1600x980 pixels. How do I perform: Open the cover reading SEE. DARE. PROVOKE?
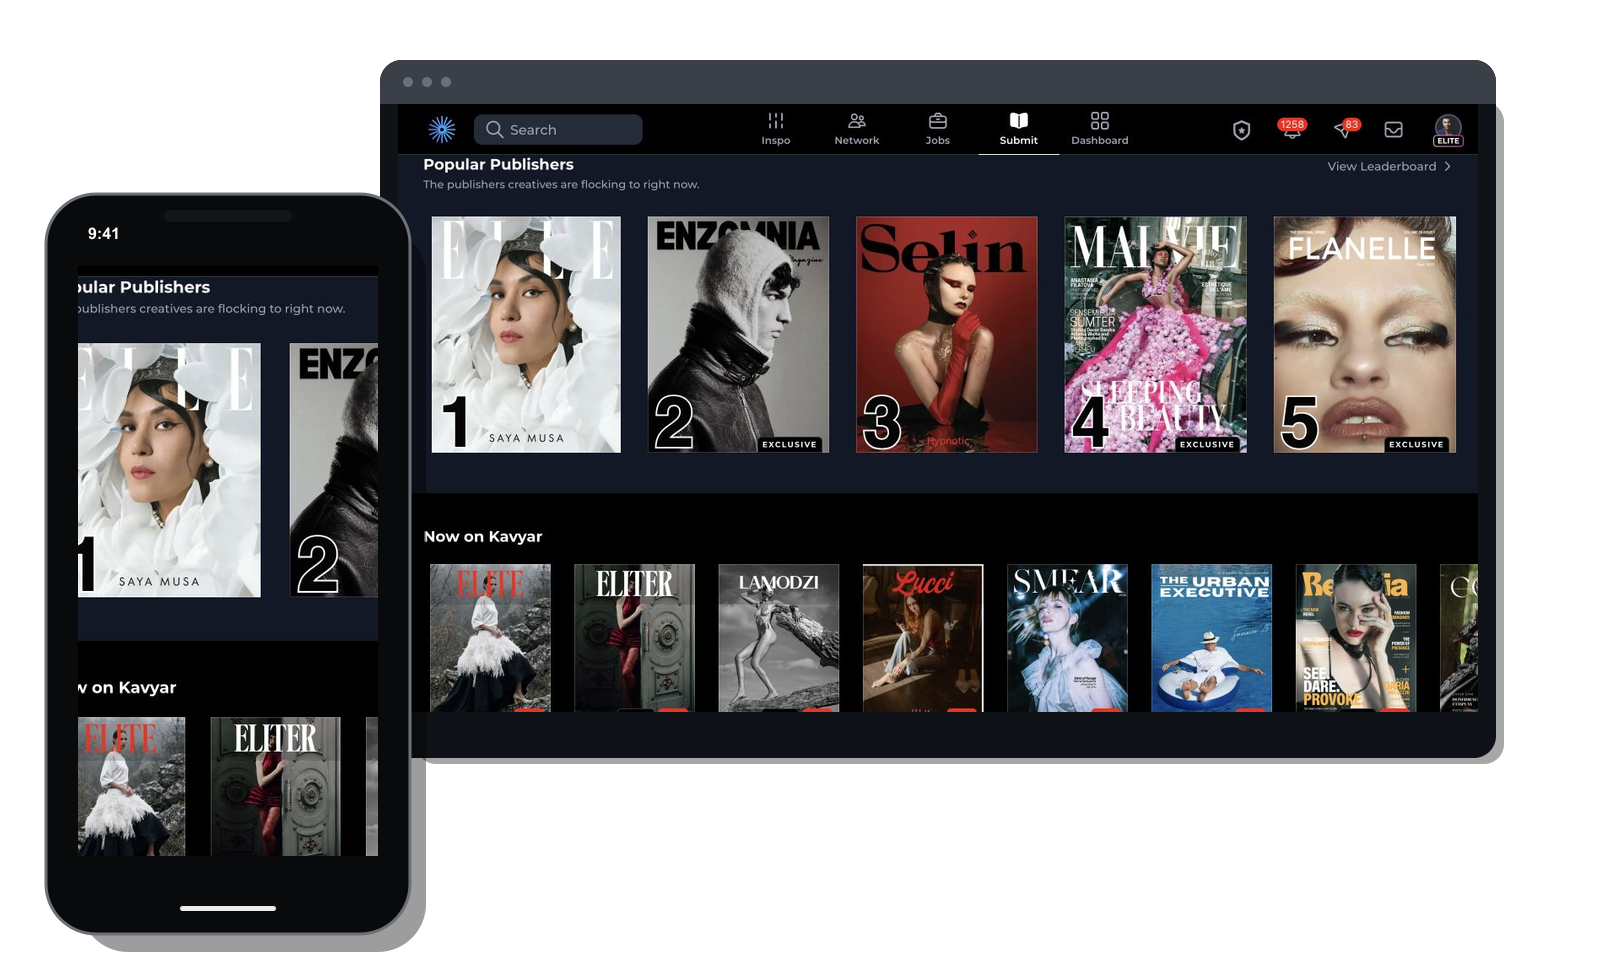click(1356, 638)
